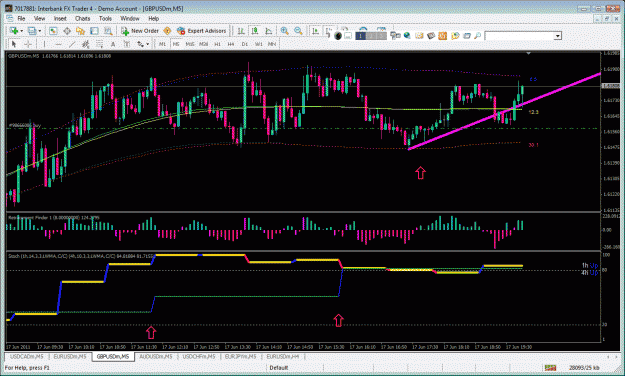Select the Trendline drawing tool

click(x=72, y=44)
